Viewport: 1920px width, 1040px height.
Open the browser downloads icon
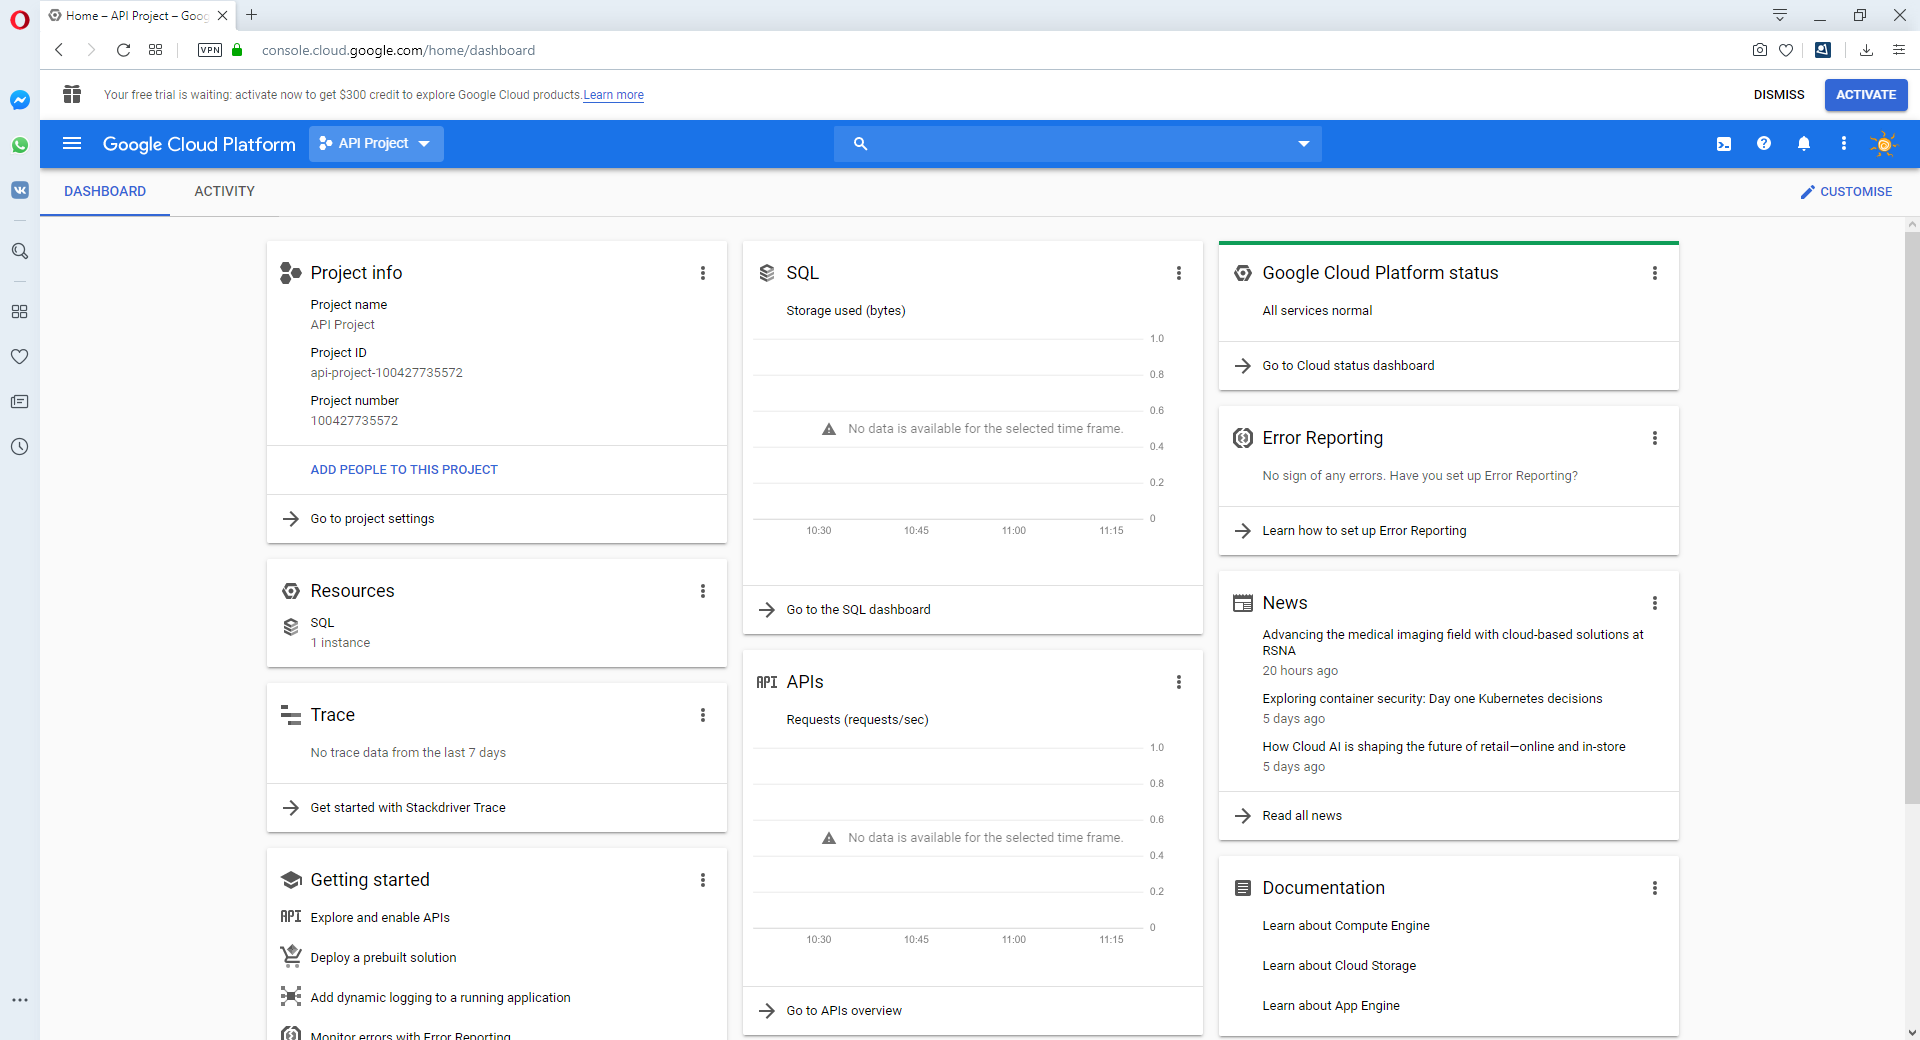coord(1866,50)
